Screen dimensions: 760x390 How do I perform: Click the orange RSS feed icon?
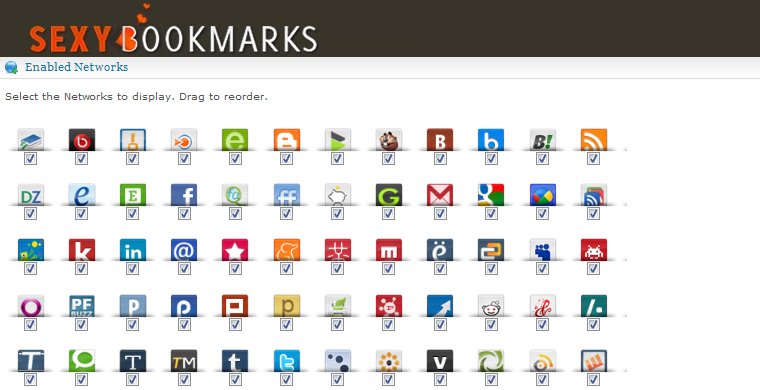click(x=594, y=140)
